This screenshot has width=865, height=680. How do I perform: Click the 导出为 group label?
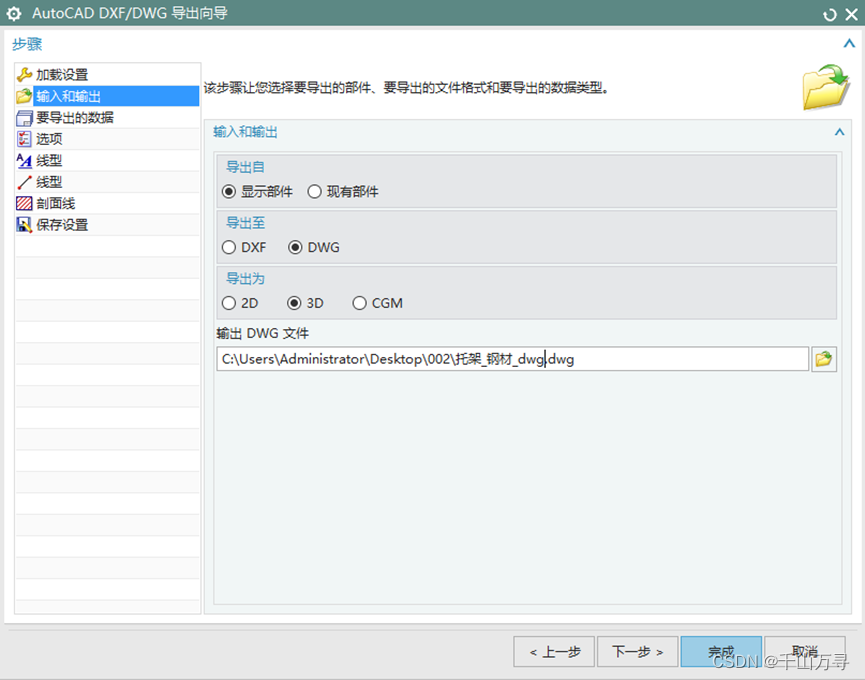245,279
